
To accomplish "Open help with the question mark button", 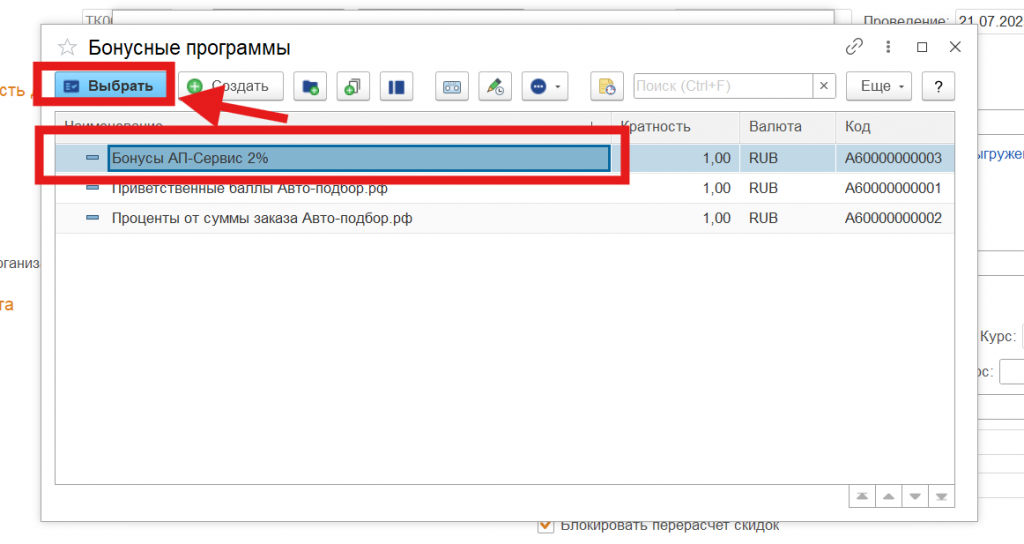I will (938, 86).
